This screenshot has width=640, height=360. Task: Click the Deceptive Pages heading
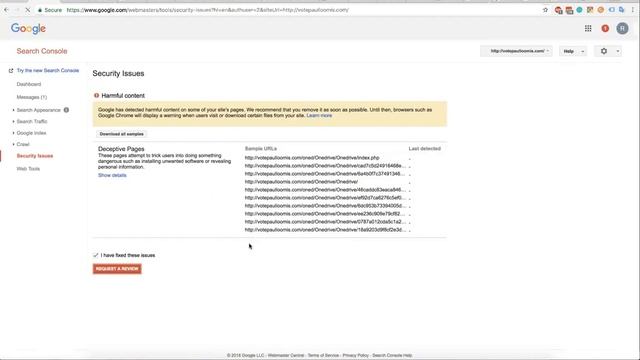[x=121, y=149]
